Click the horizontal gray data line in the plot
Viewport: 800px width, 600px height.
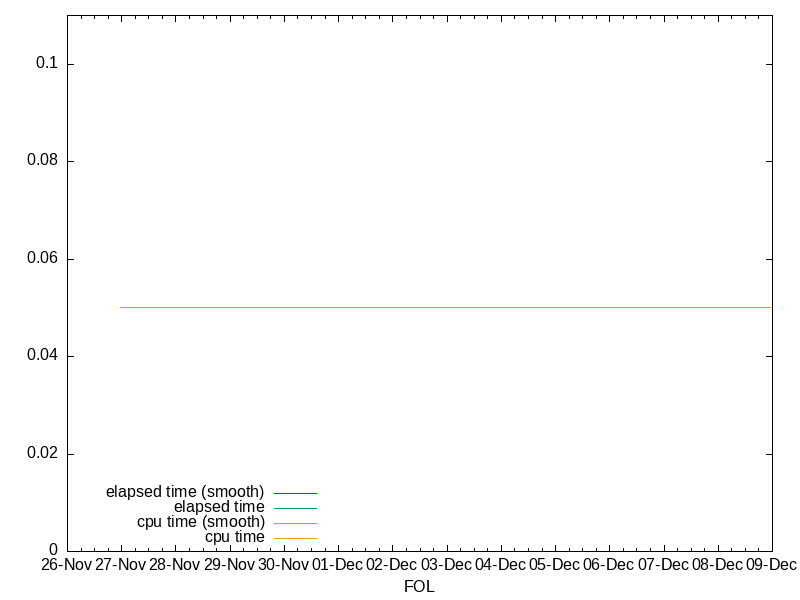[445, 307]
